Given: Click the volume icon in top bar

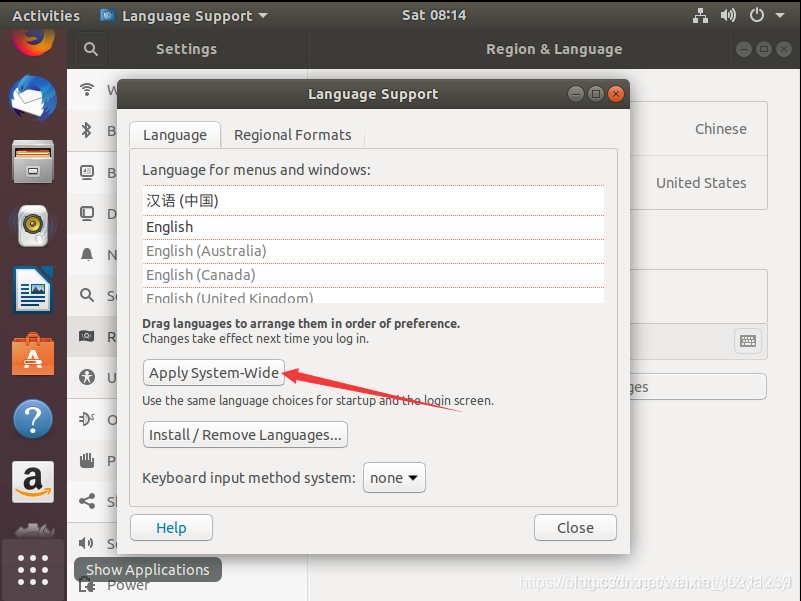Looking at the screenshot, I should [x=728, y=15].
